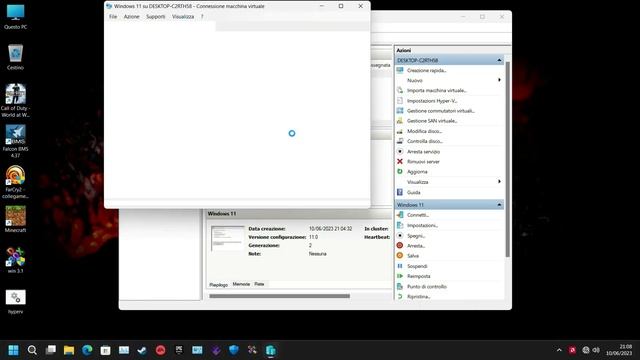Select Call of Duty World at War shortcut
This screenshot has width=640, height=360.
click(16, 100)
